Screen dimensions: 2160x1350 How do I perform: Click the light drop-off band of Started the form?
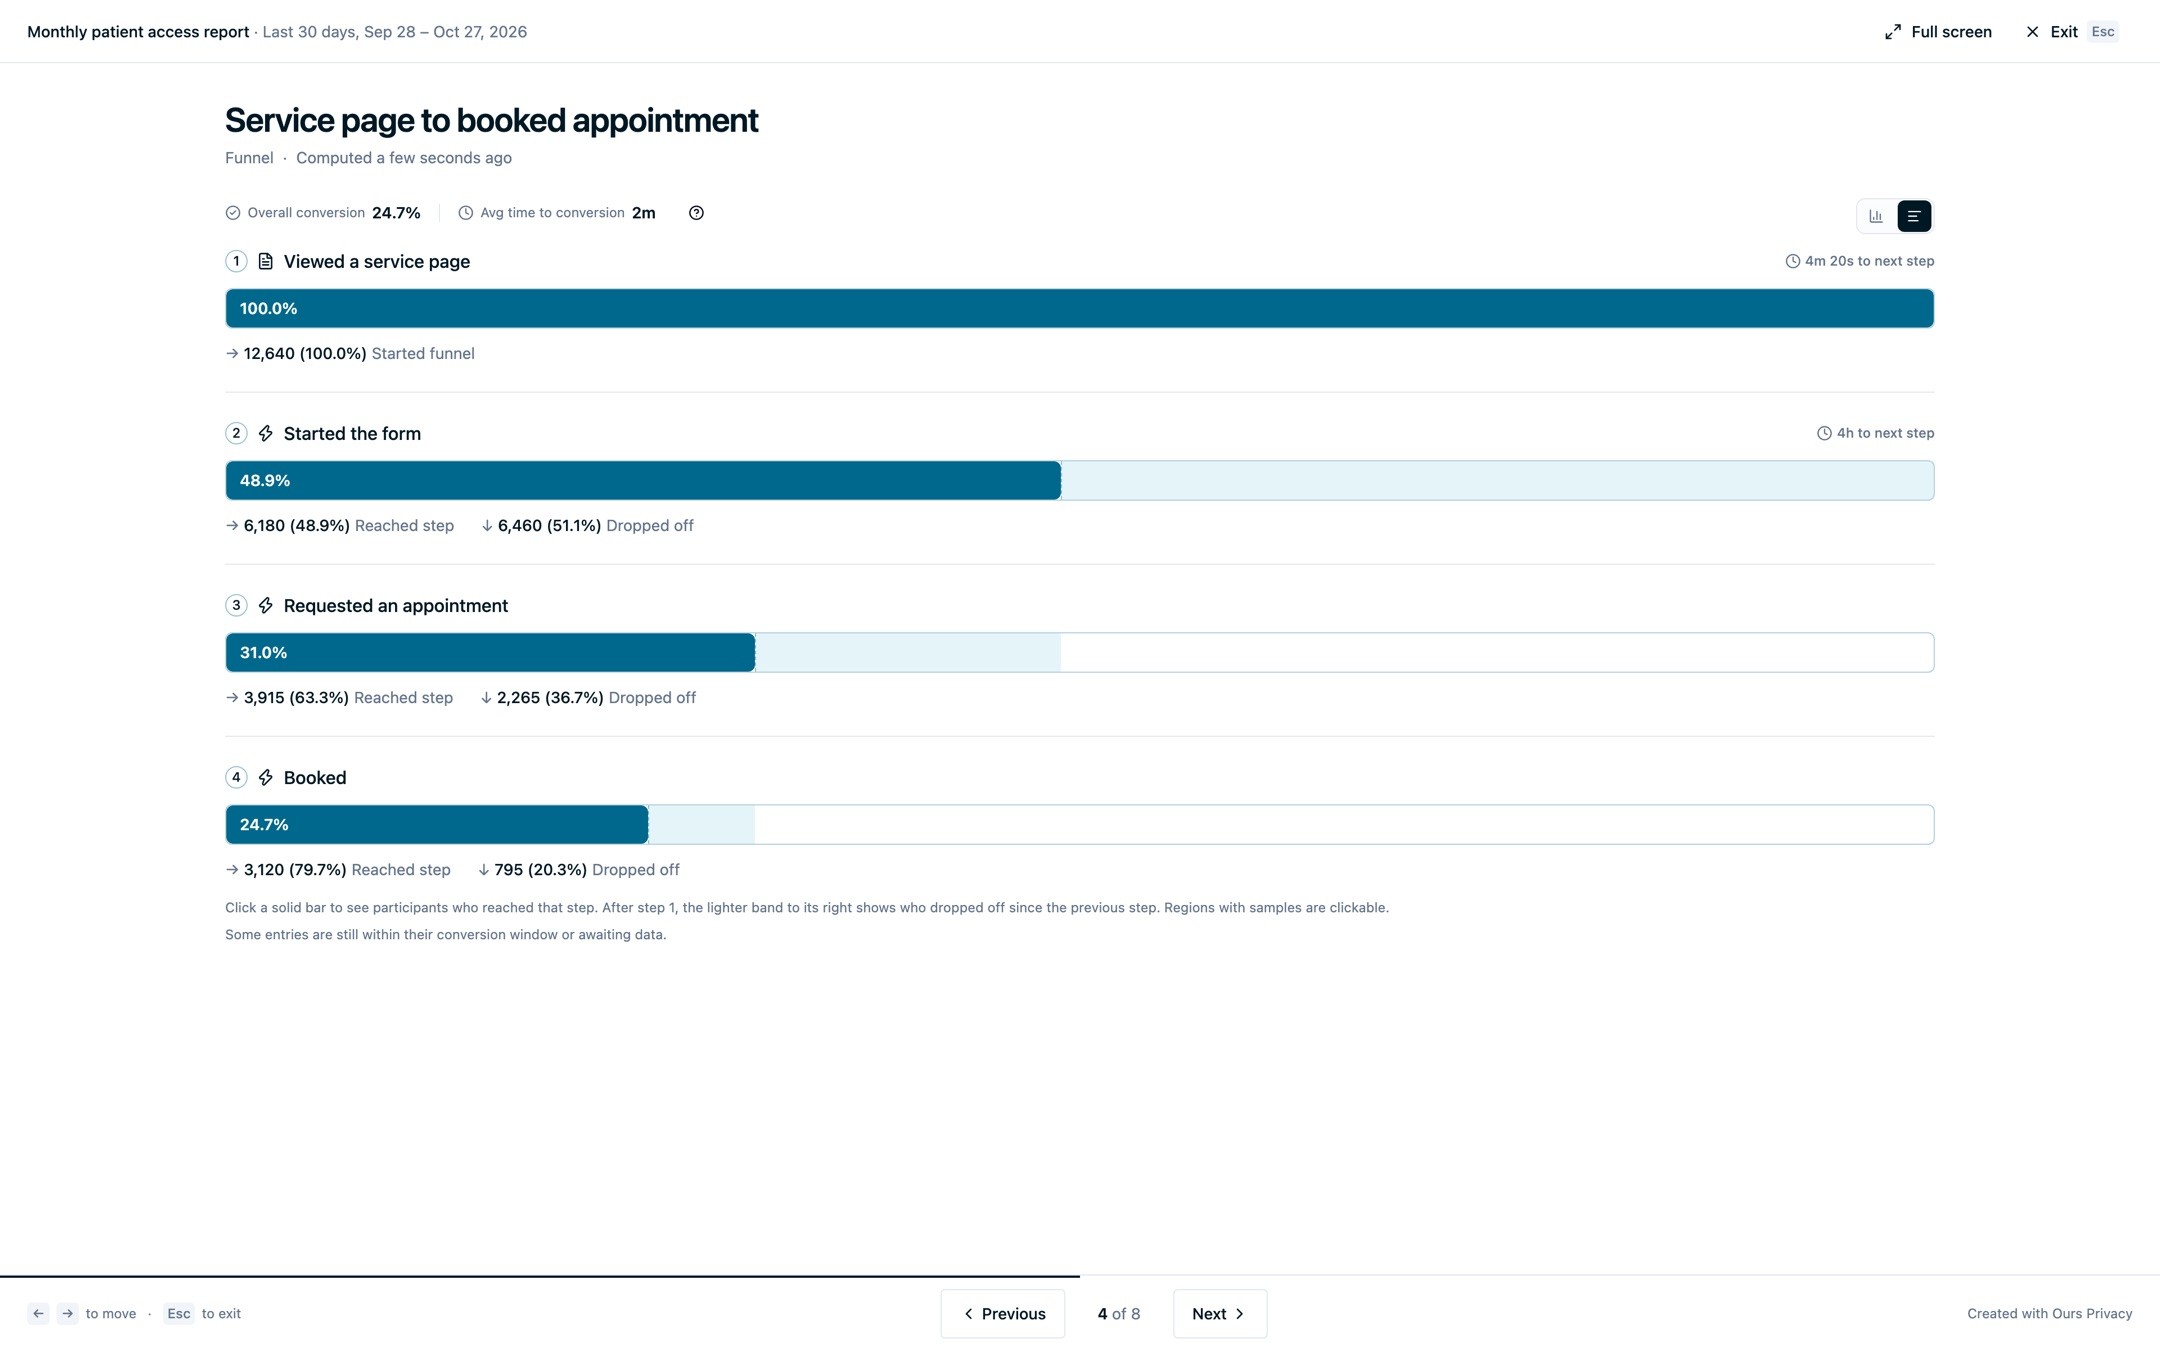[x=1497, y=480]
